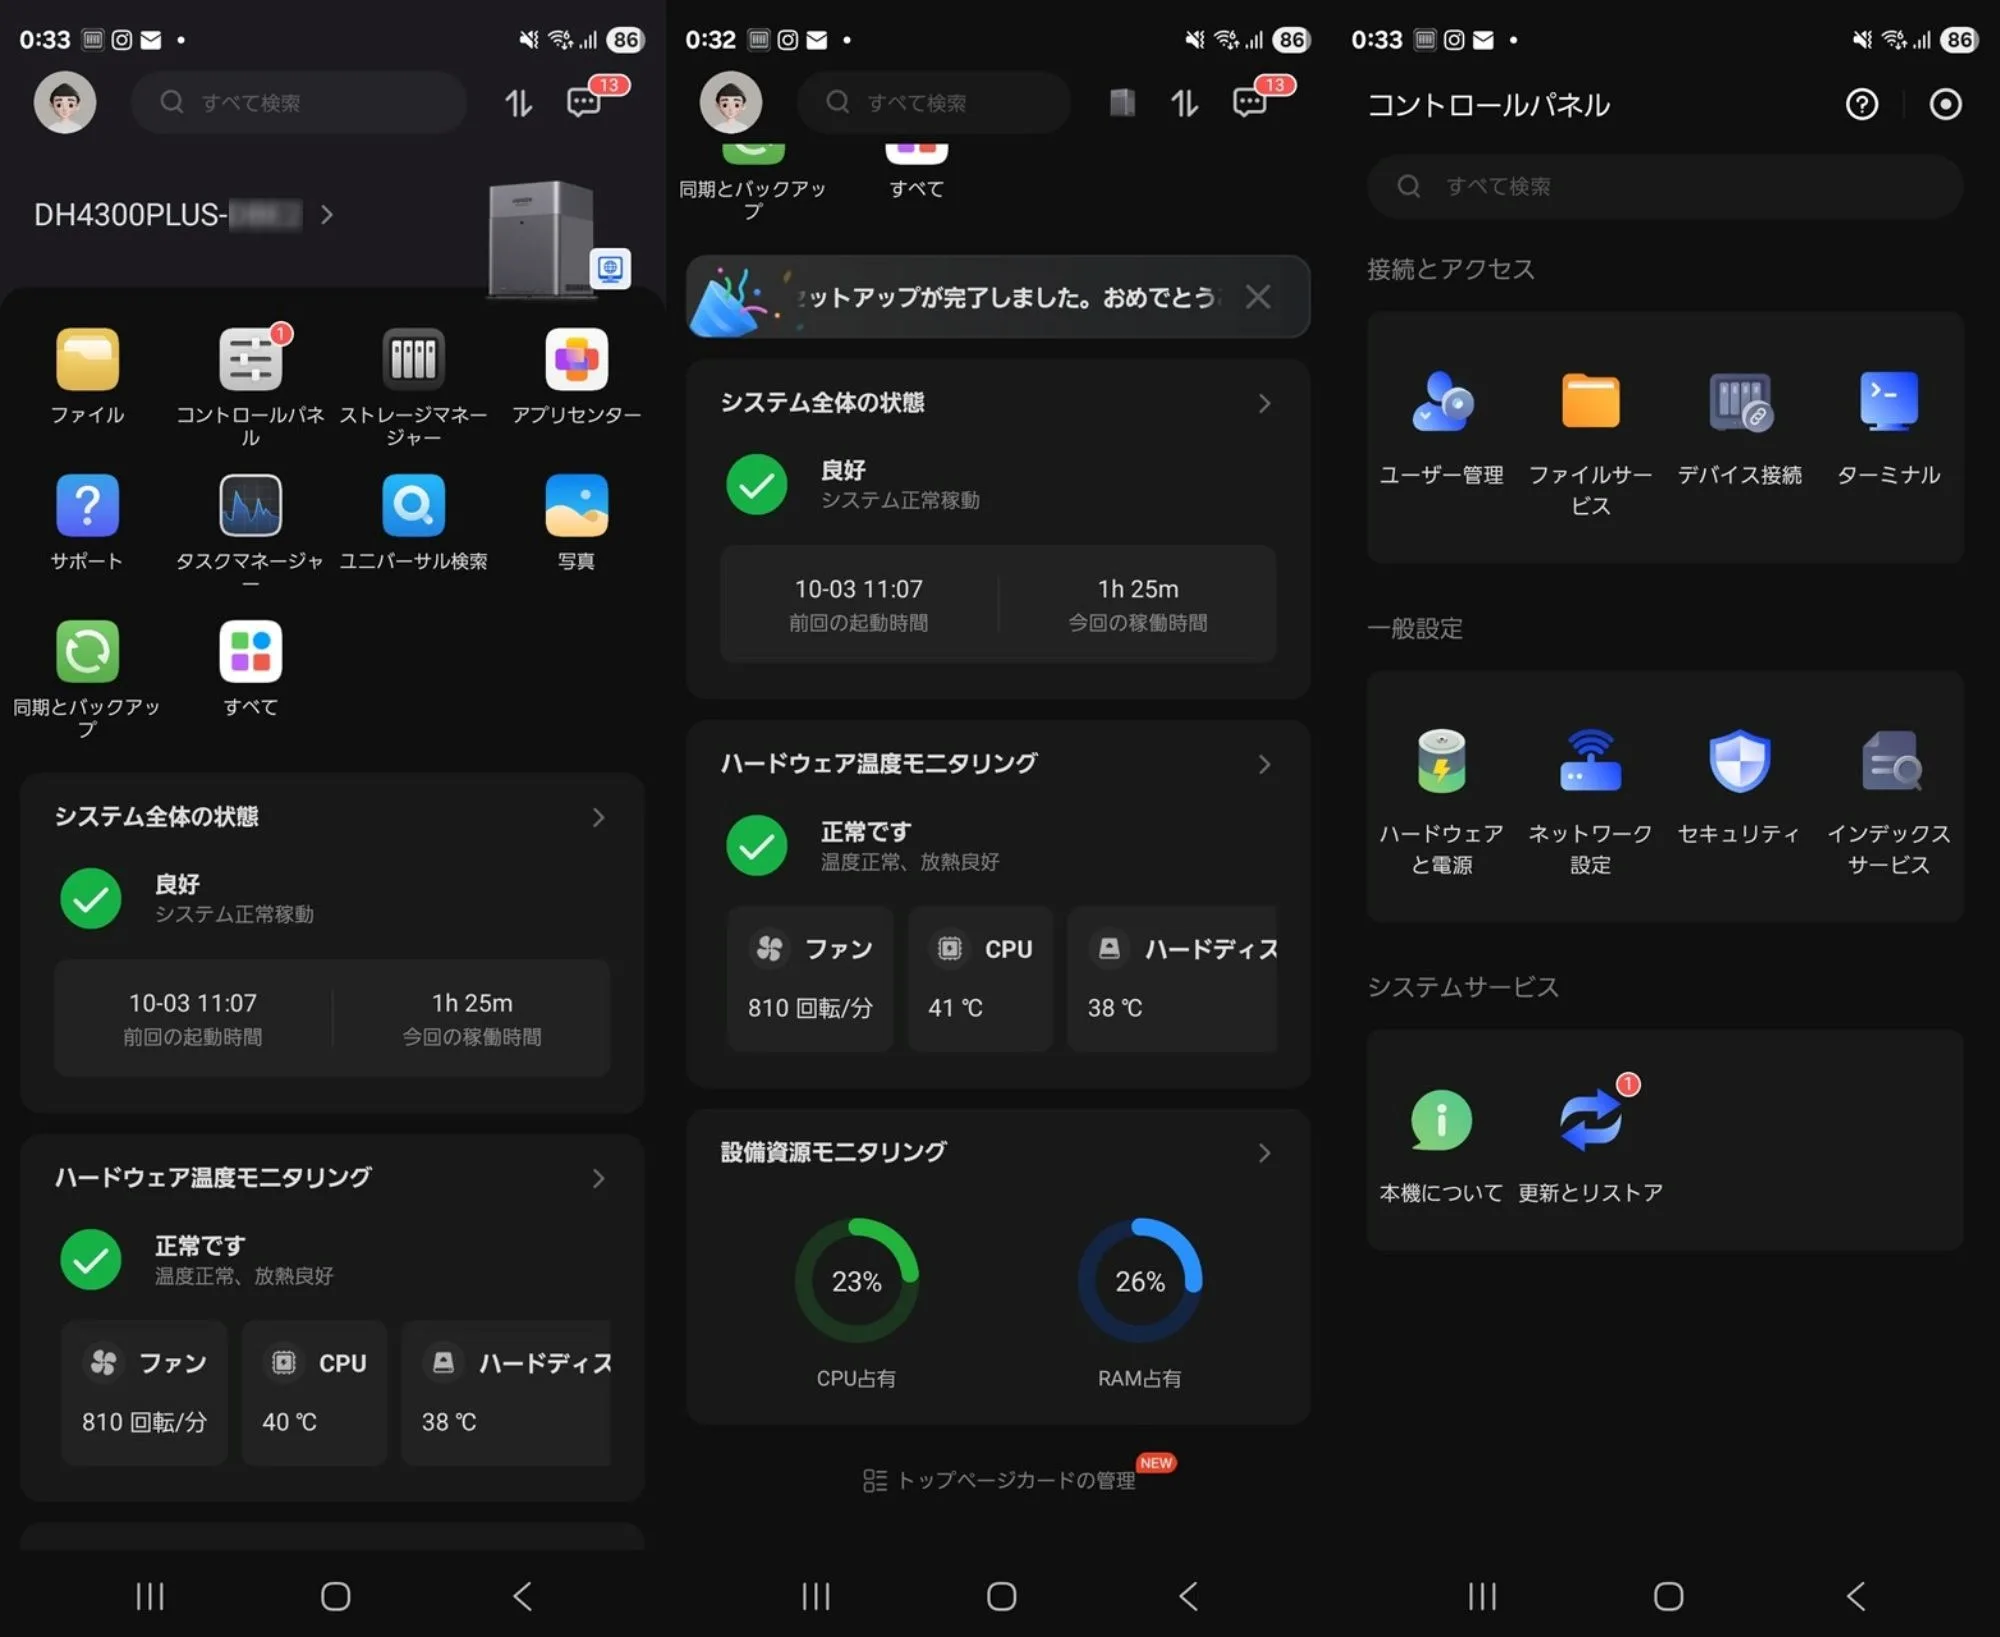Tap the round settings icon beside the help button
This screenshot has height=1637, width=2000.
point(1945,104)
